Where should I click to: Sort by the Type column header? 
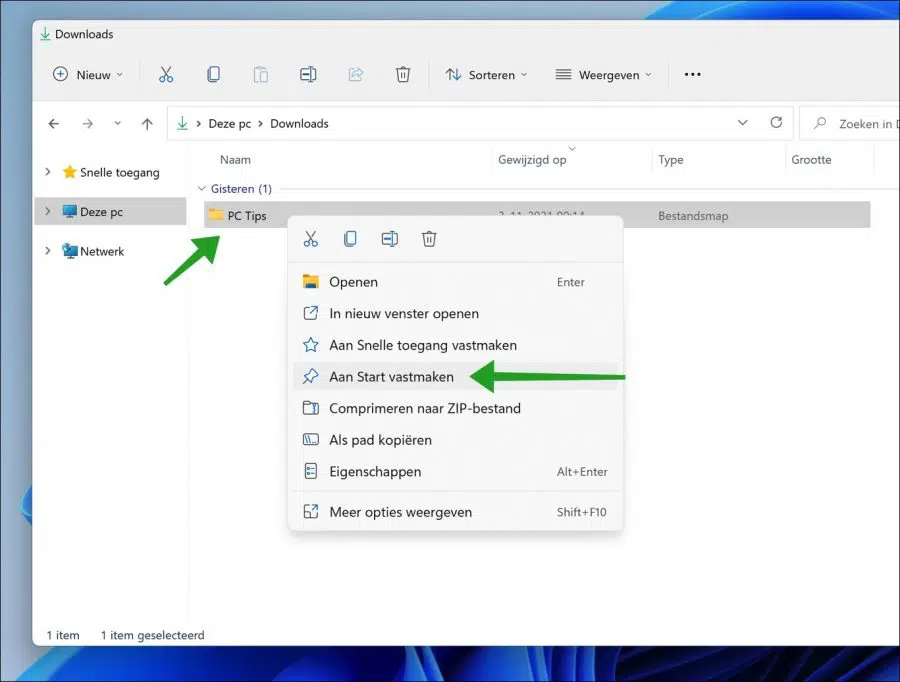pyautogui.click(x=671, y=160)
